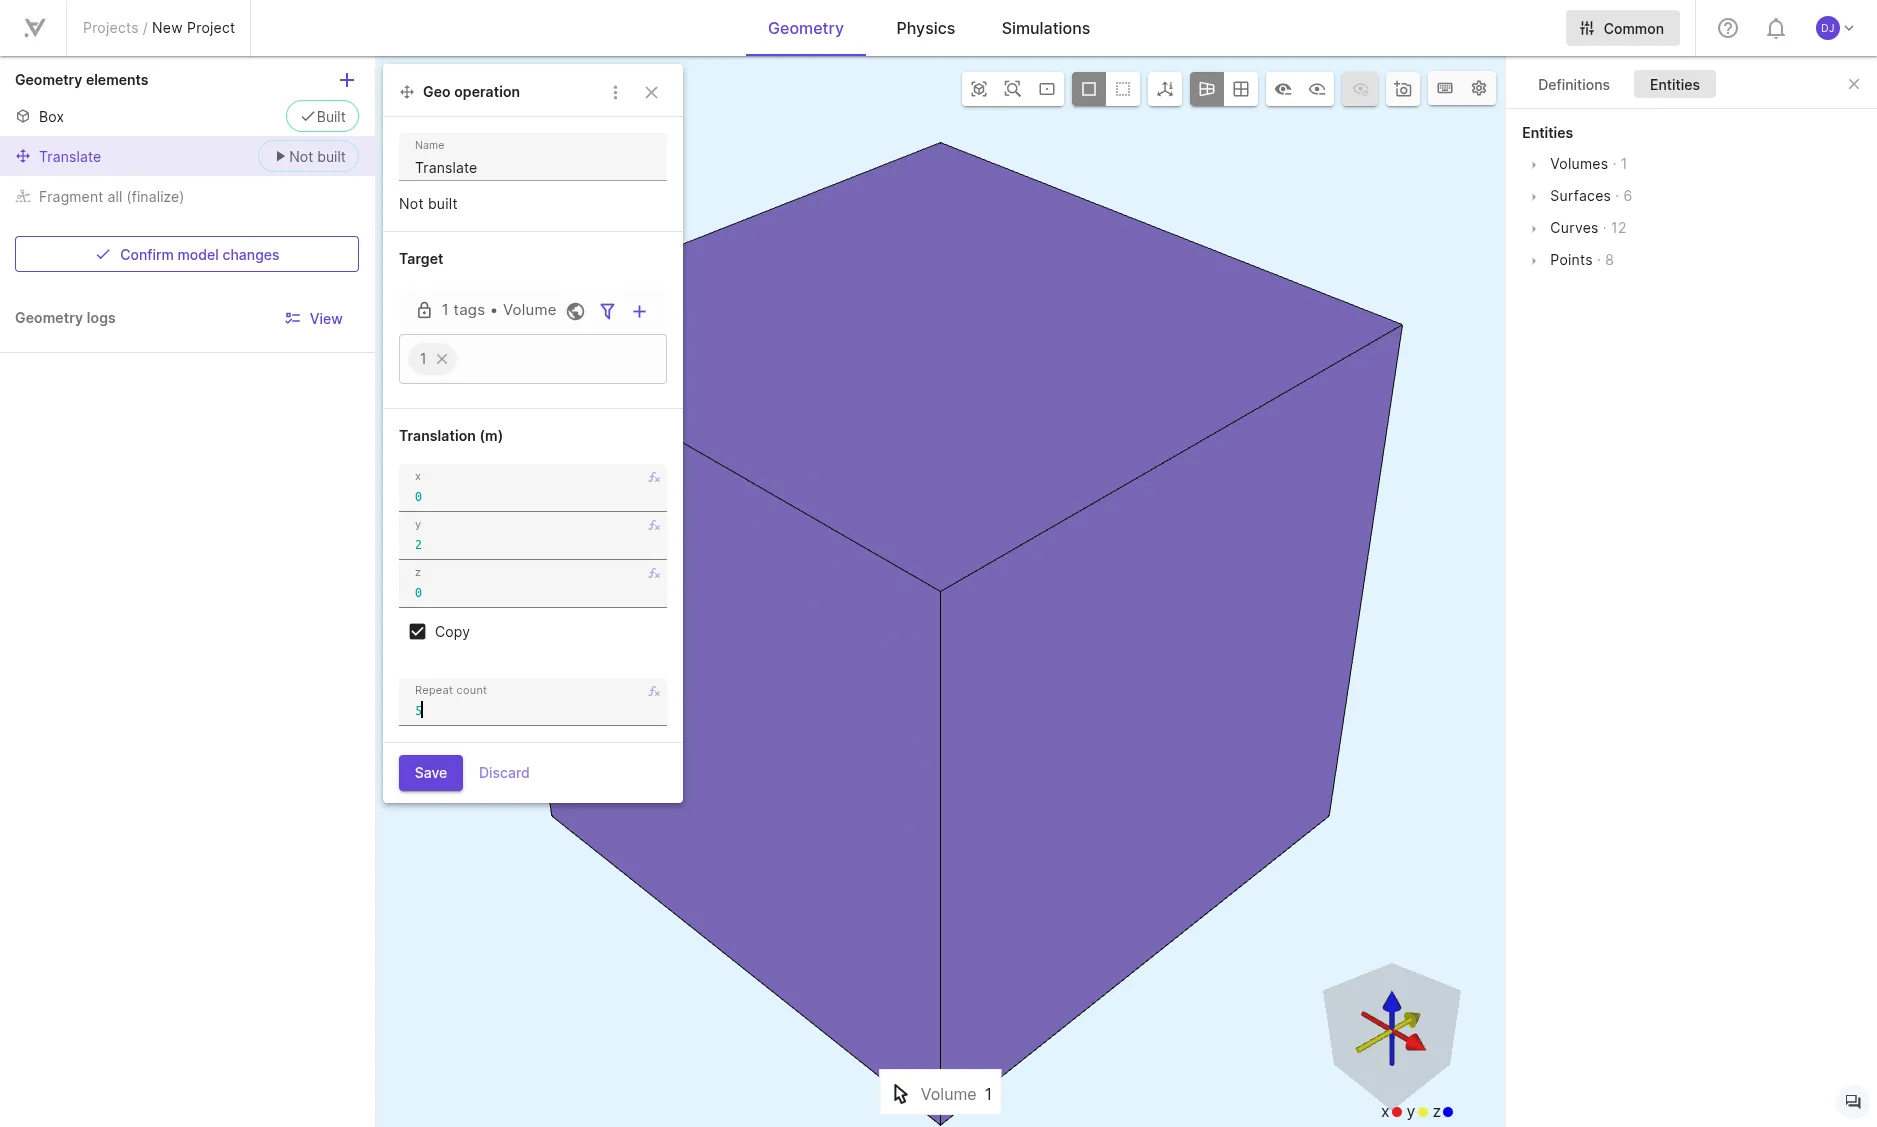Close the Entities side panel
Image resolution: width=1877 pixels, height=1127 pixels.
click(x=1853, y=85)
